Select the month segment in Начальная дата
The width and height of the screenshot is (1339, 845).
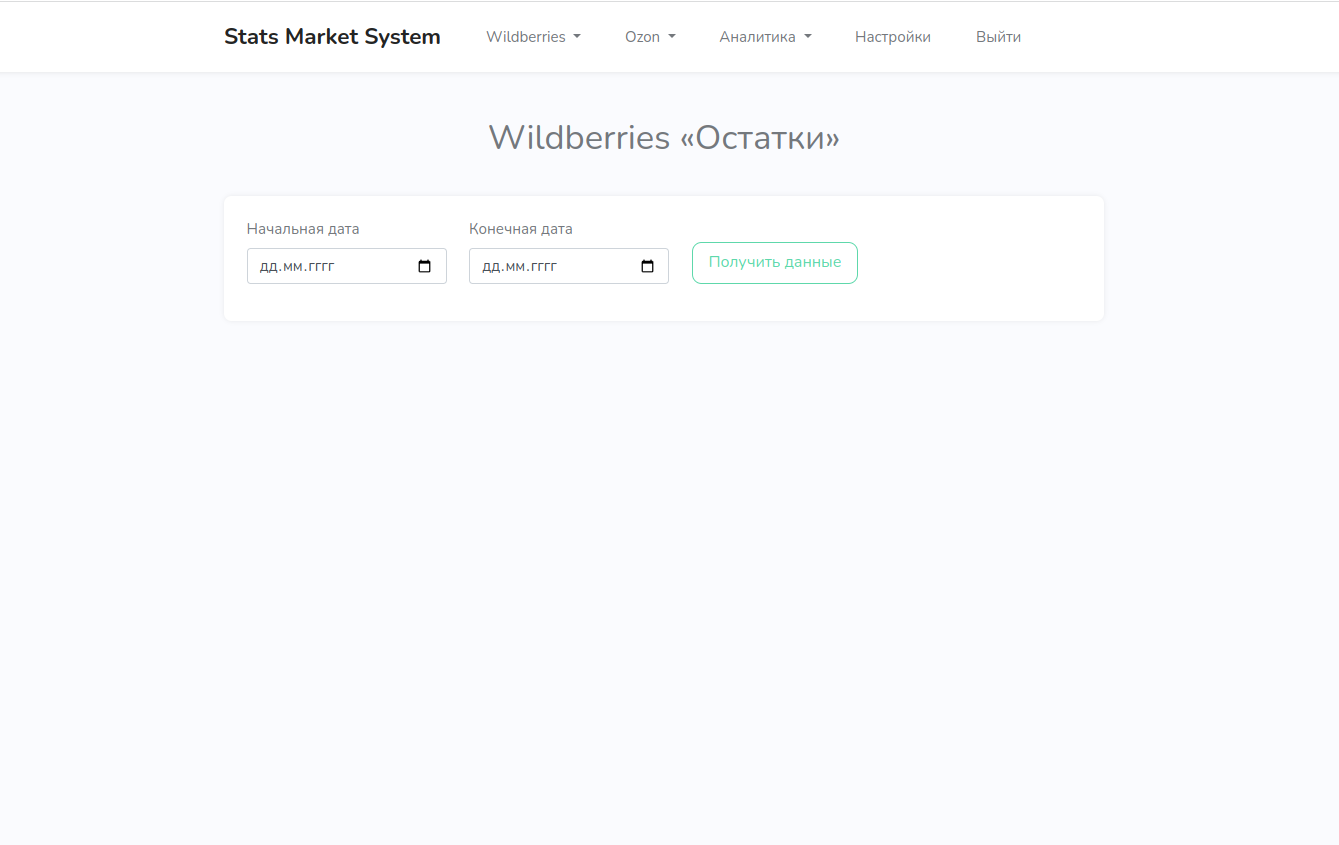pos(292,267)
